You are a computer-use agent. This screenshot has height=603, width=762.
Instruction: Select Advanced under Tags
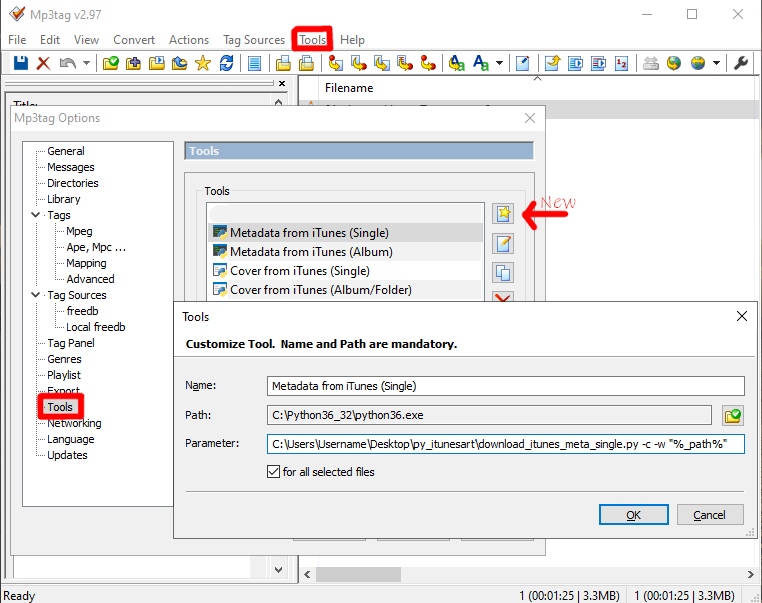coord(90,279)
